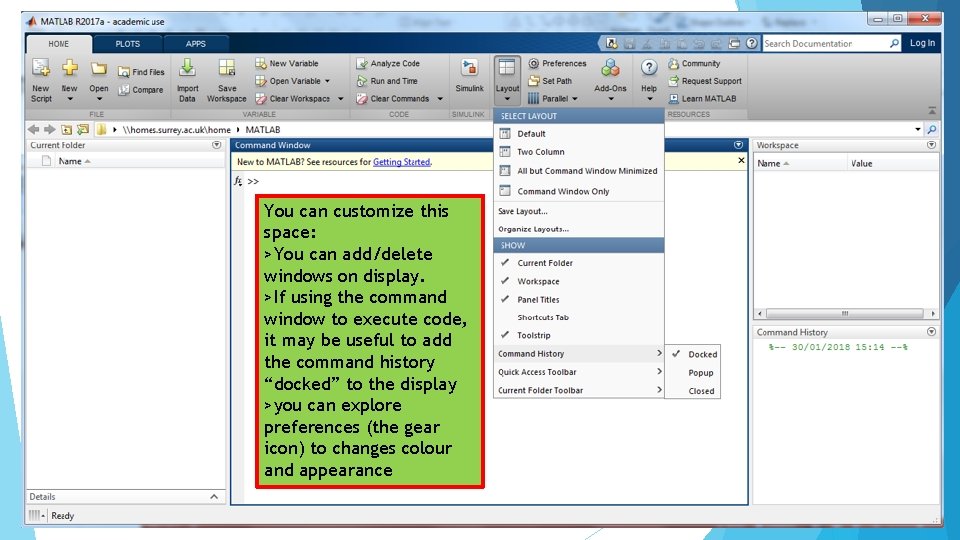Open the Community resource
This screenshot has height=540, width=960.
[x=694, y=64]
